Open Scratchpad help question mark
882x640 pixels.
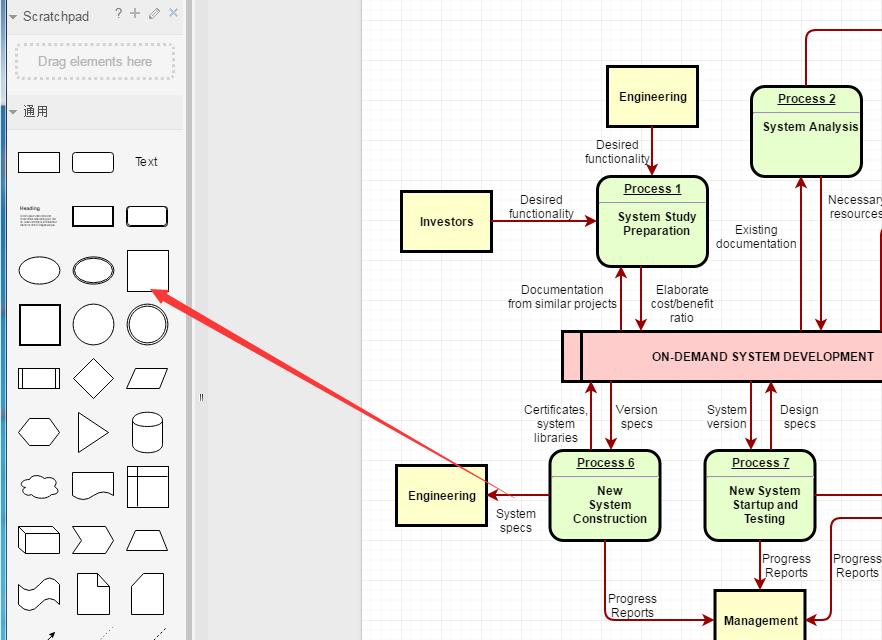coord(118,13)
